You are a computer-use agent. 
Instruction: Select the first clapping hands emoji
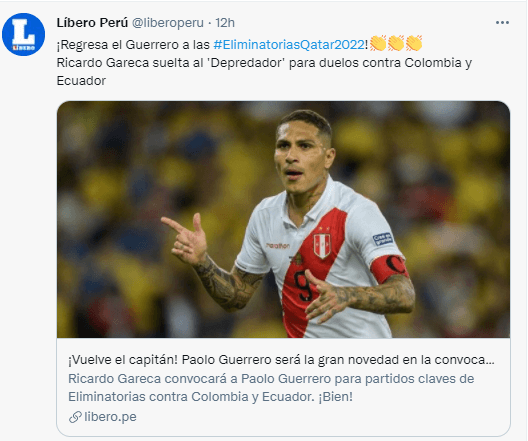378,43
